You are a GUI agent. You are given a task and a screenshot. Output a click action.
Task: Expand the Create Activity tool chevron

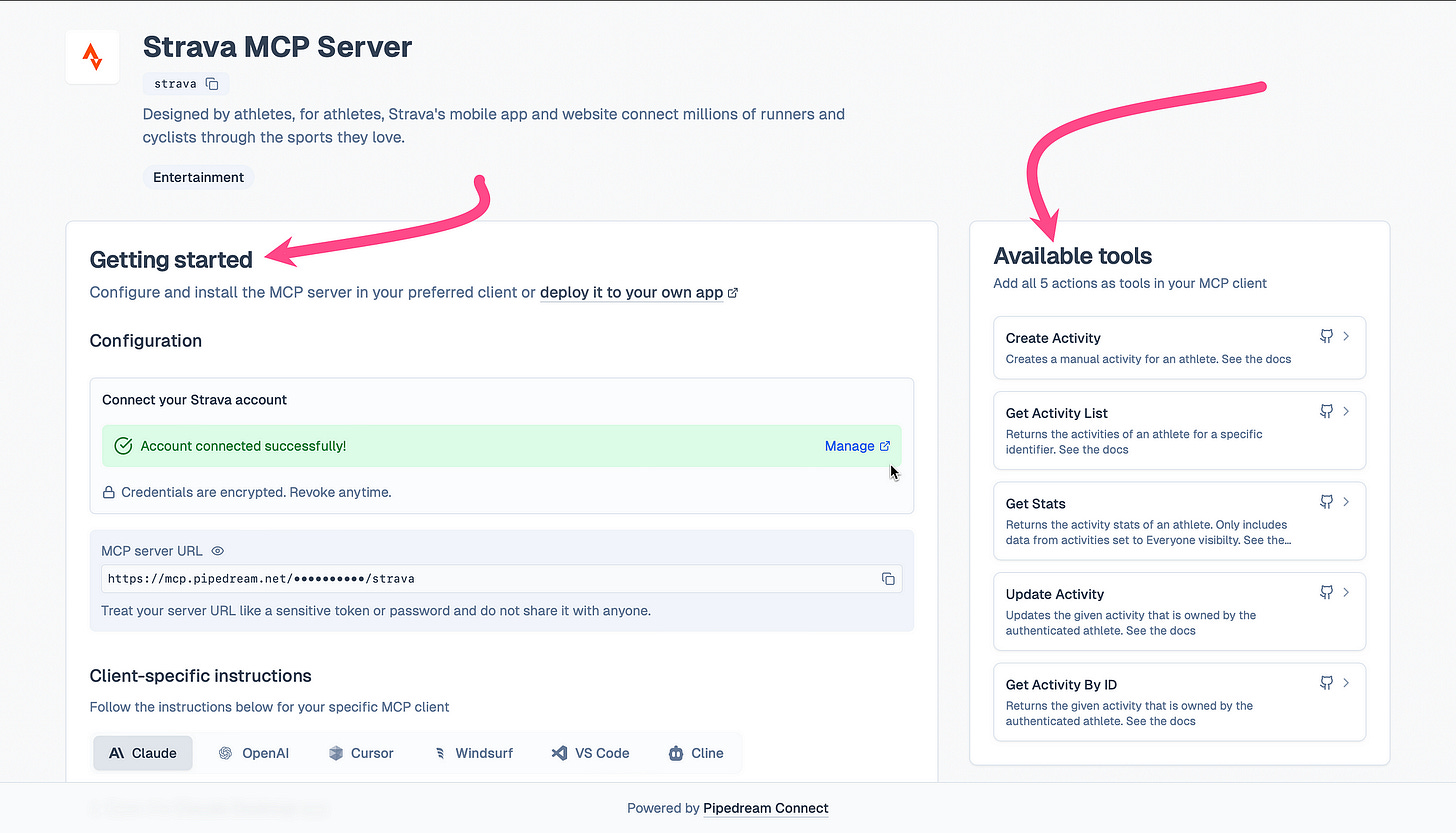coord(1347,337)
